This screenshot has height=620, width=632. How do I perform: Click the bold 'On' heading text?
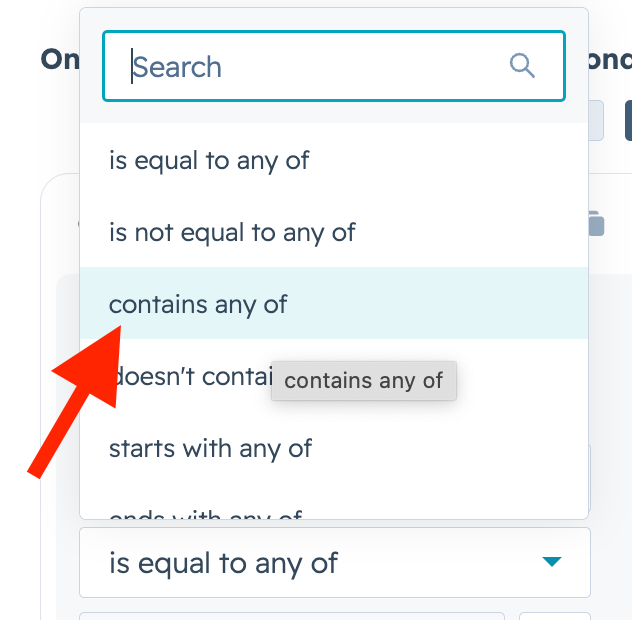pyautogui.click(x=60, y=59)
